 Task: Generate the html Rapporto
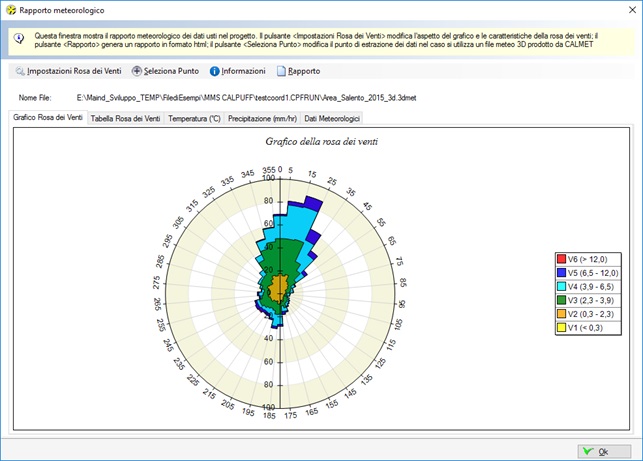click(299, 71)
